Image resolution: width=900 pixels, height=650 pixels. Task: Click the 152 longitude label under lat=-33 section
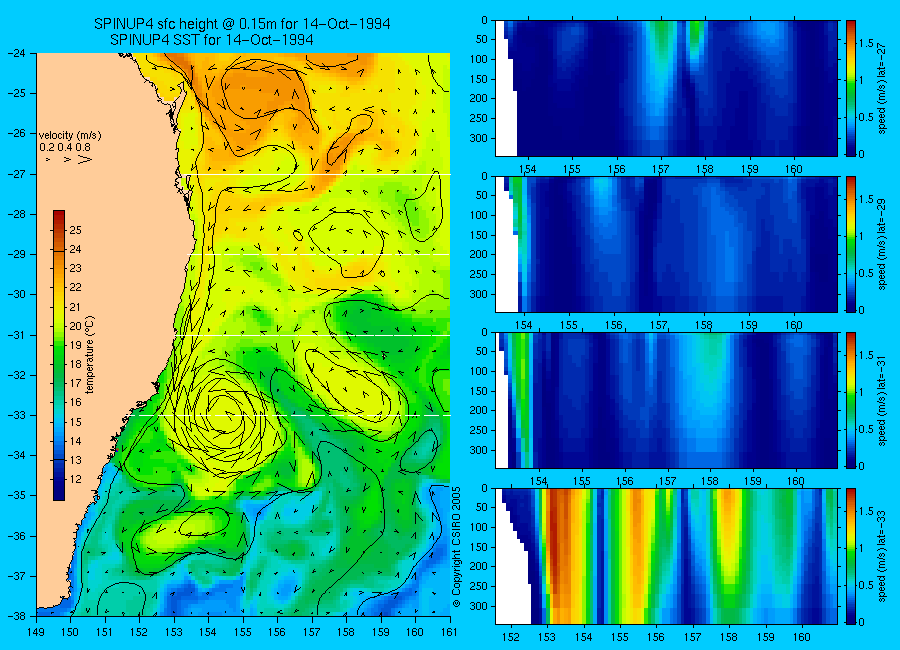click(x=511, y=637)
